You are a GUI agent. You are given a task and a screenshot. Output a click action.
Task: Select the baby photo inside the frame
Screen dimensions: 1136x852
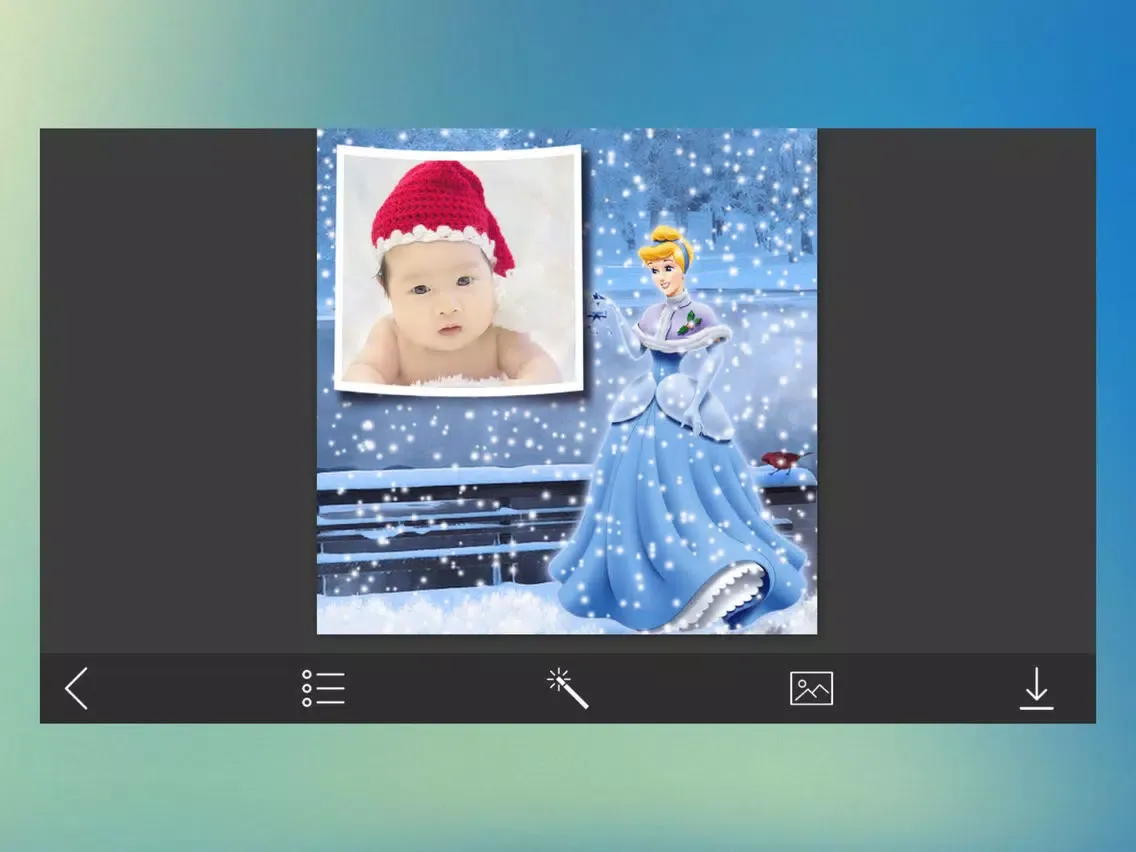click(x=459, y=270)
